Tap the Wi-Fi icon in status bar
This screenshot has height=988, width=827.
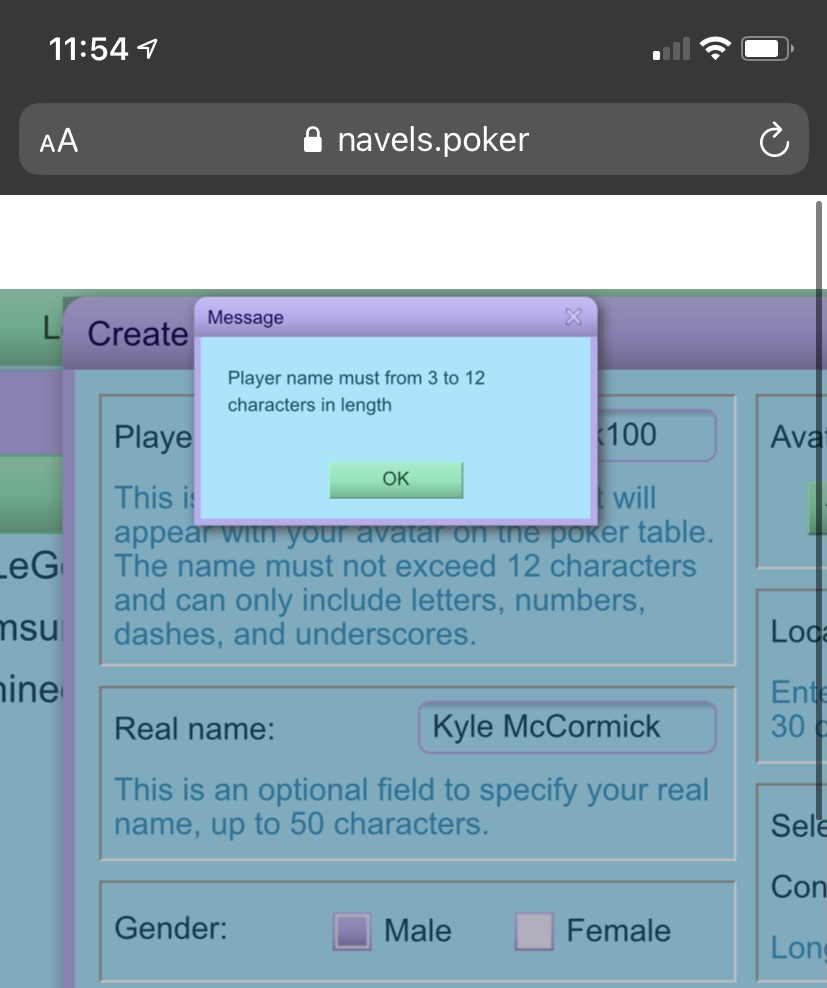[715, 48]
